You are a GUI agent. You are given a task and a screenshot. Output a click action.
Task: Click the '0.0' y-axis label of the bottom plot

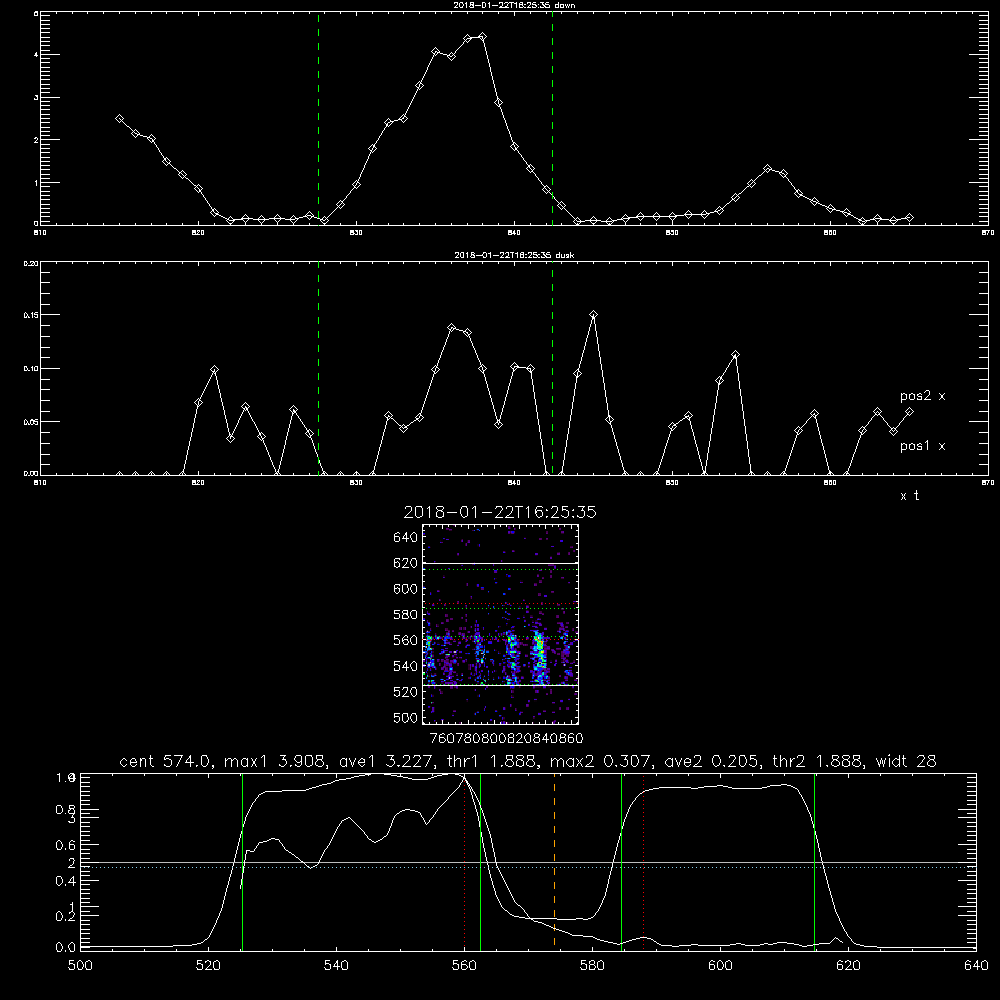[x=66, y=948]
